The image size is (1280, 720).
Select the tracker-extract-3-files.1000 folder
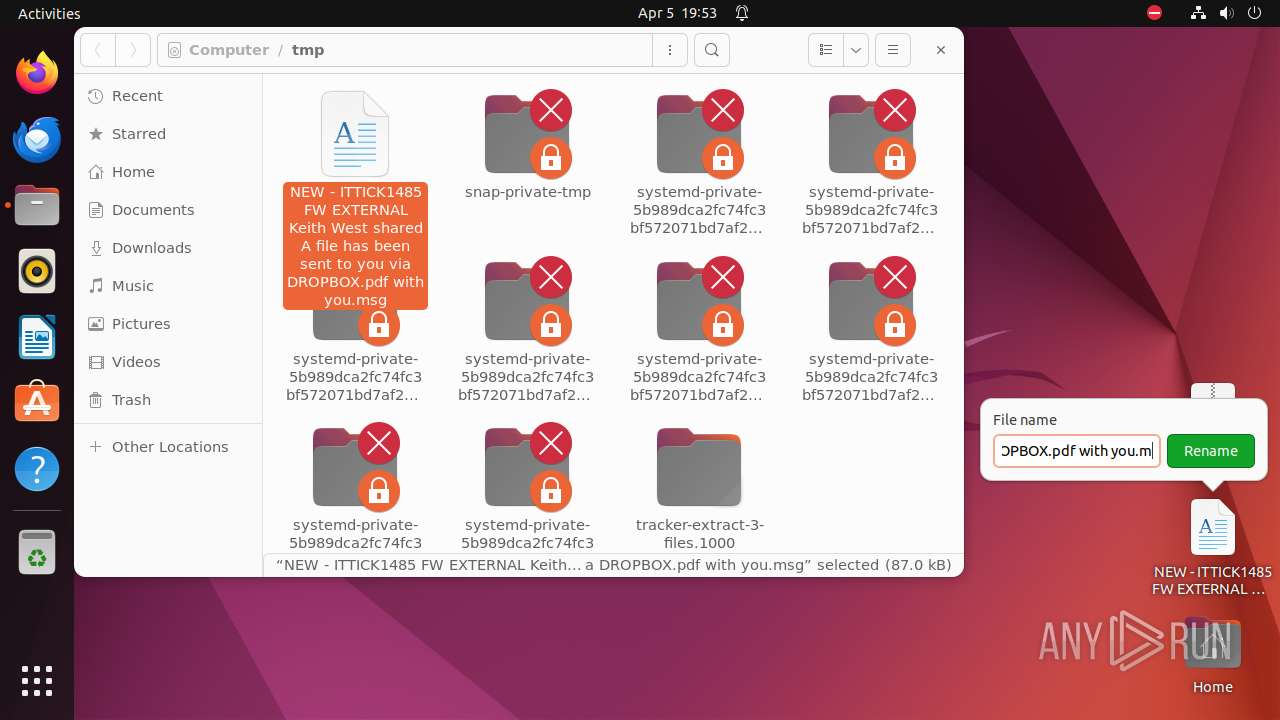tap(699, 487)
